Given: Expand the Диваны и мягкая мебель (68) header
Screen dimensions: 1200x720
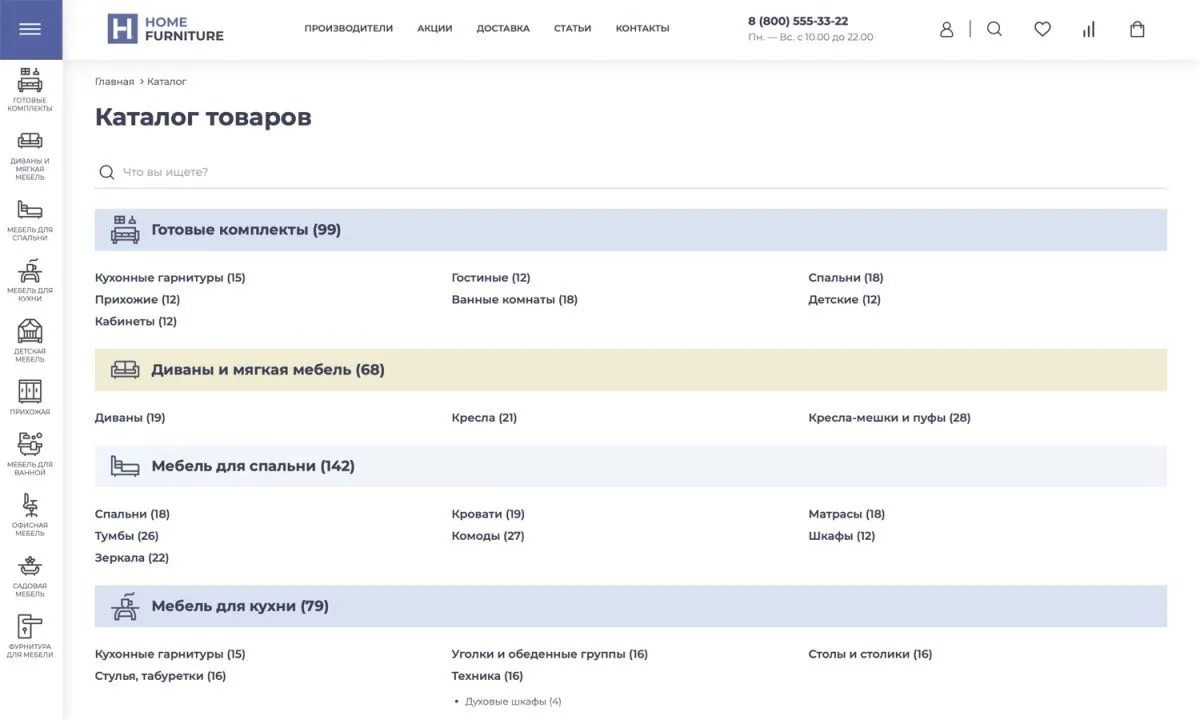Looking at the screenshot, I should tap(267, 370).
